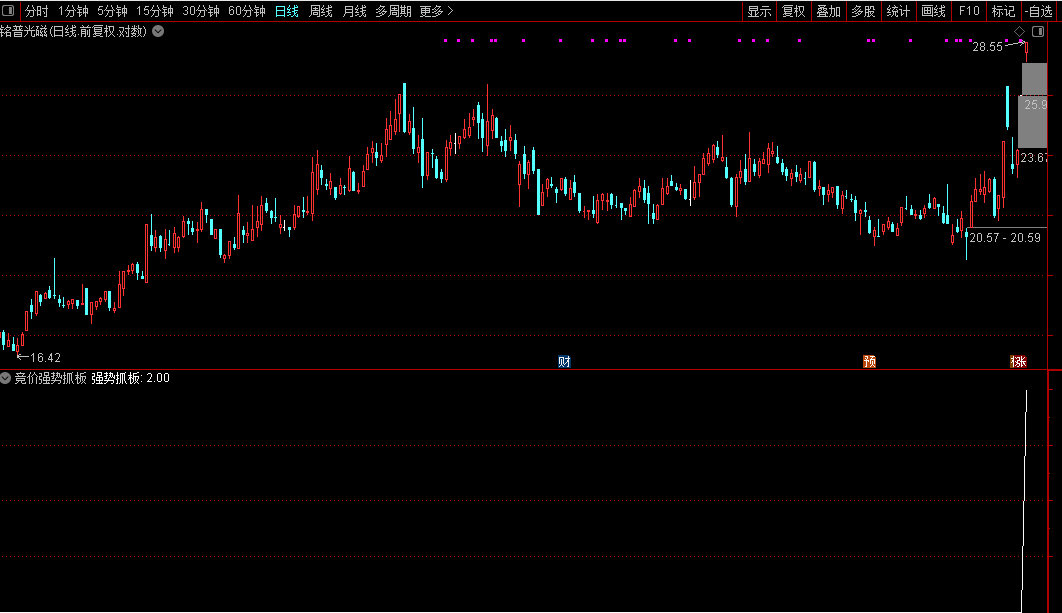This screenshot has width=1062, height=613.
Task: Open the 更多 more periods menu
Action: click(x=436, y=11)
